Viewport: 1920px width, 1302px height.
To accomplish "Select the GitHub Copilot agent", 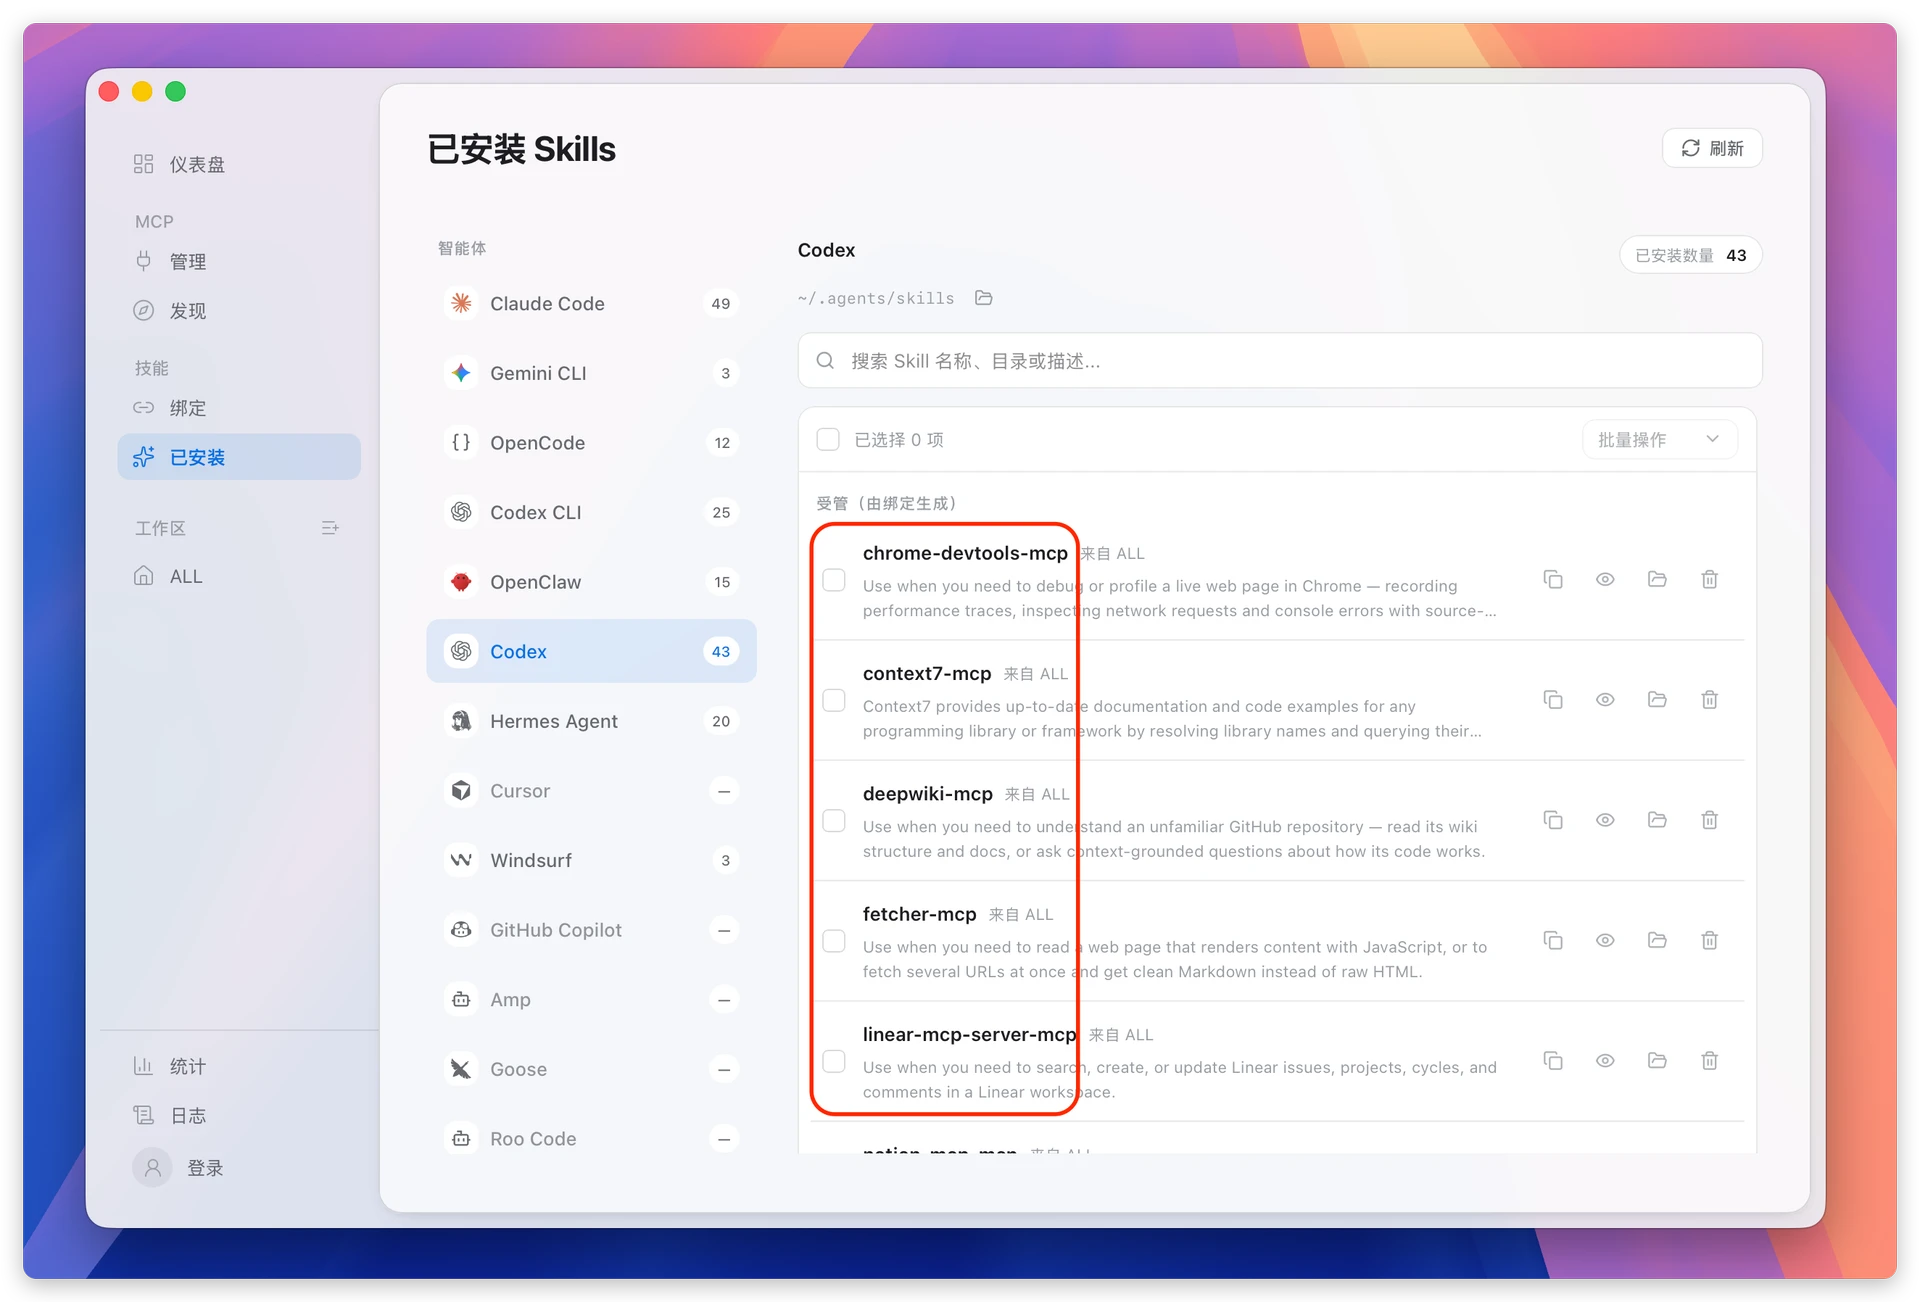I will point(591,930).
